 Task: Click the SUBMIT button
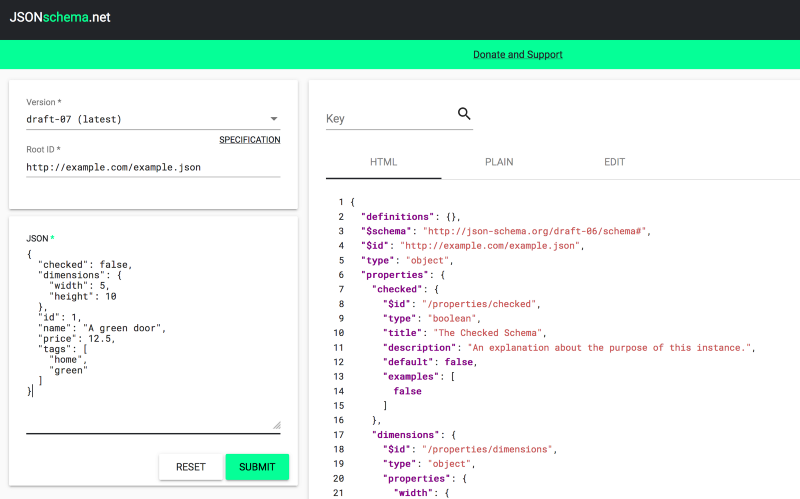257,467
